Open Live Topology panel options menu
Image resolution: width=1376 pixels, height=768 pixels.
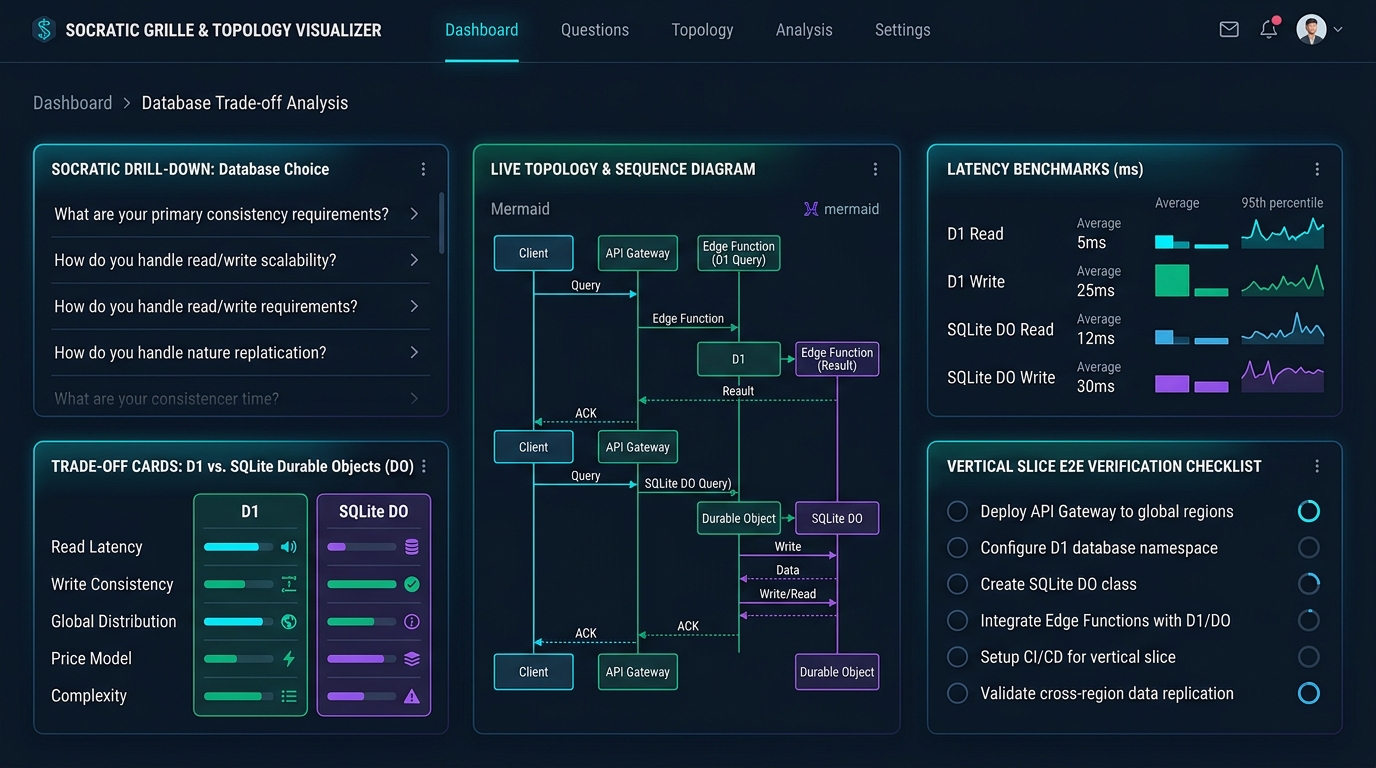point(875,169)
